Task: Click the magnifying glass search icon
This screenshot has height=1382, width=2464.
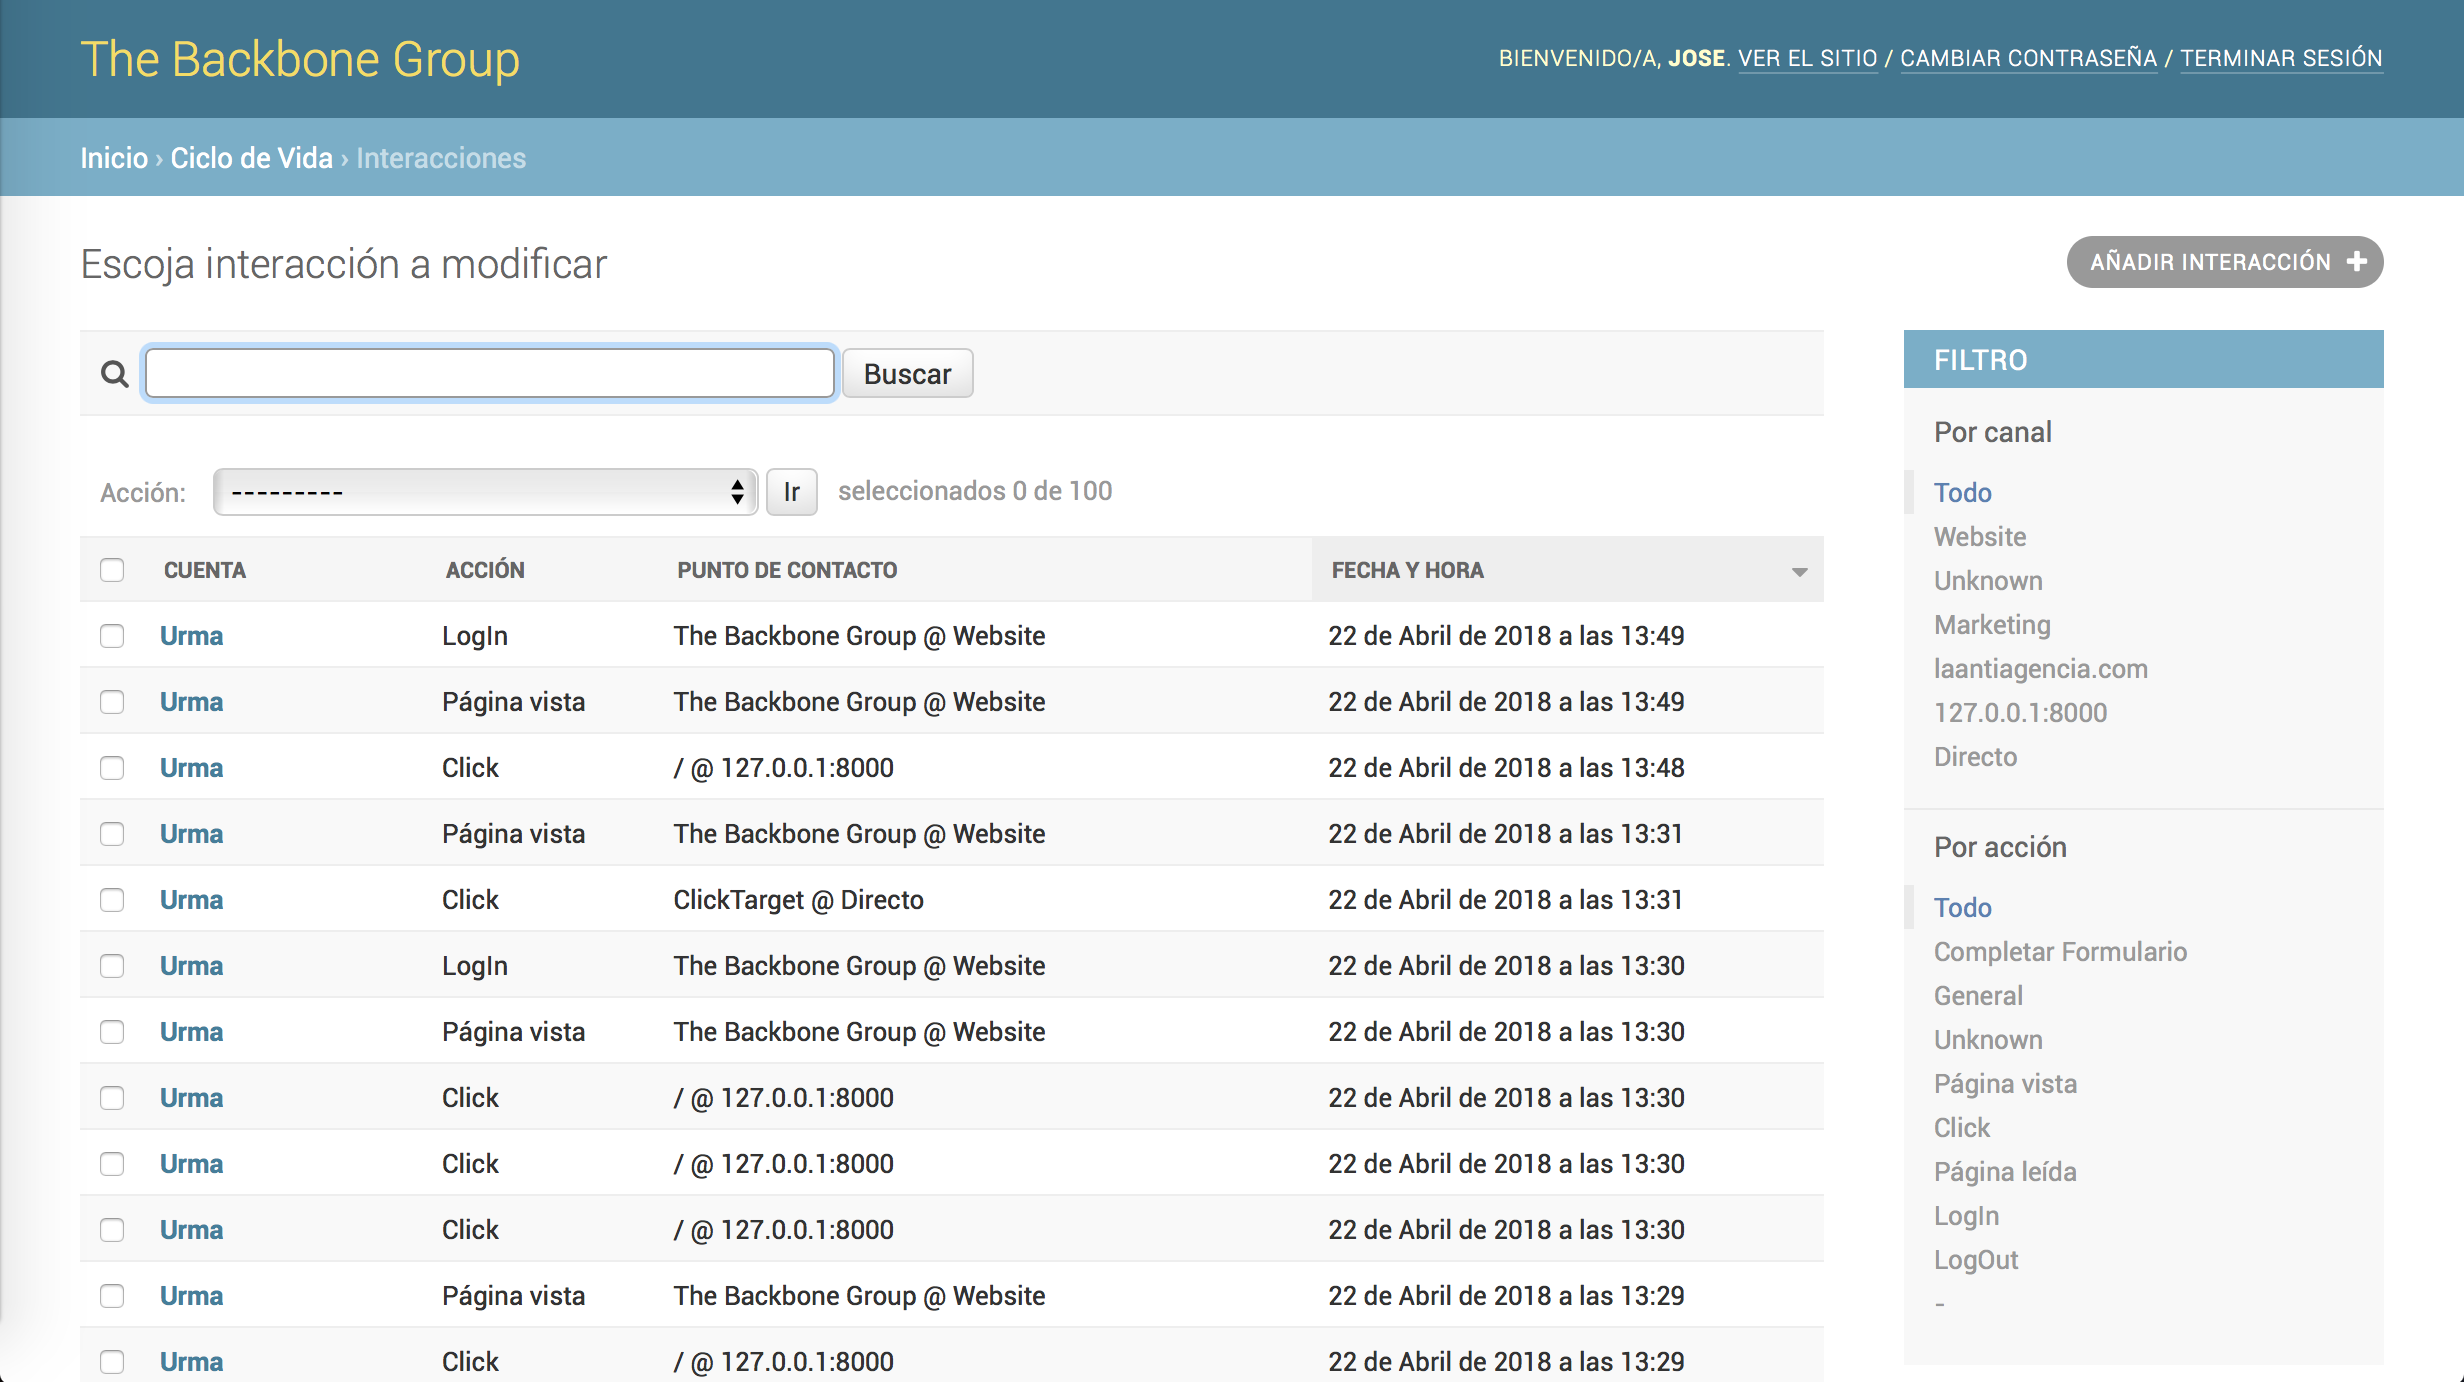Action: pyautogui.click(x=115, y=374)
